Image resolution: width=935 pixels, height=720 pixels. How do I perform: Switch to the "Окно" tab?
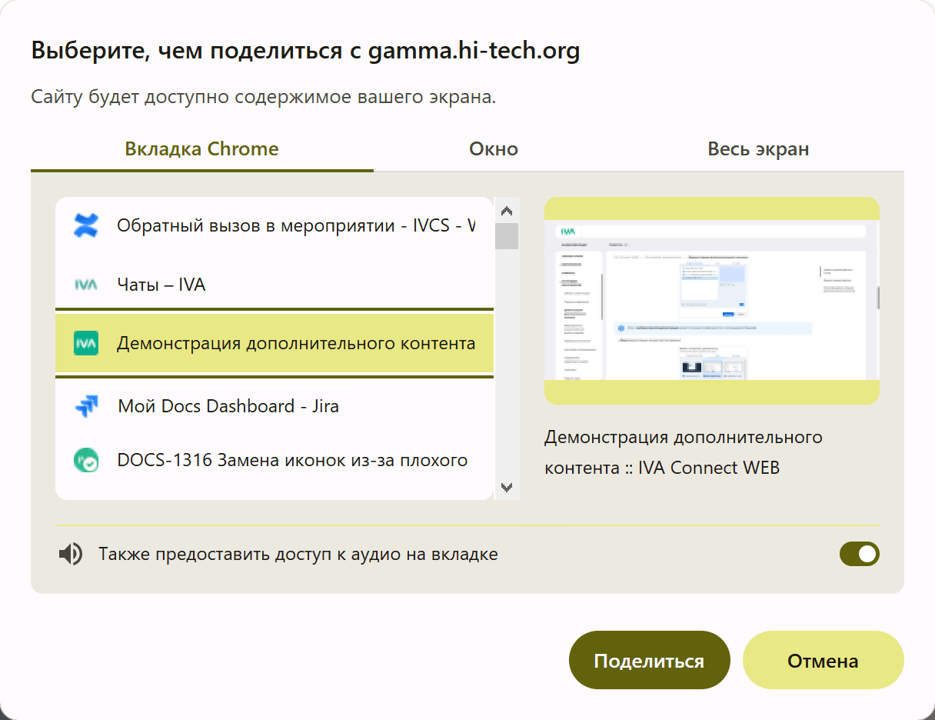click(x=493, y=148)
